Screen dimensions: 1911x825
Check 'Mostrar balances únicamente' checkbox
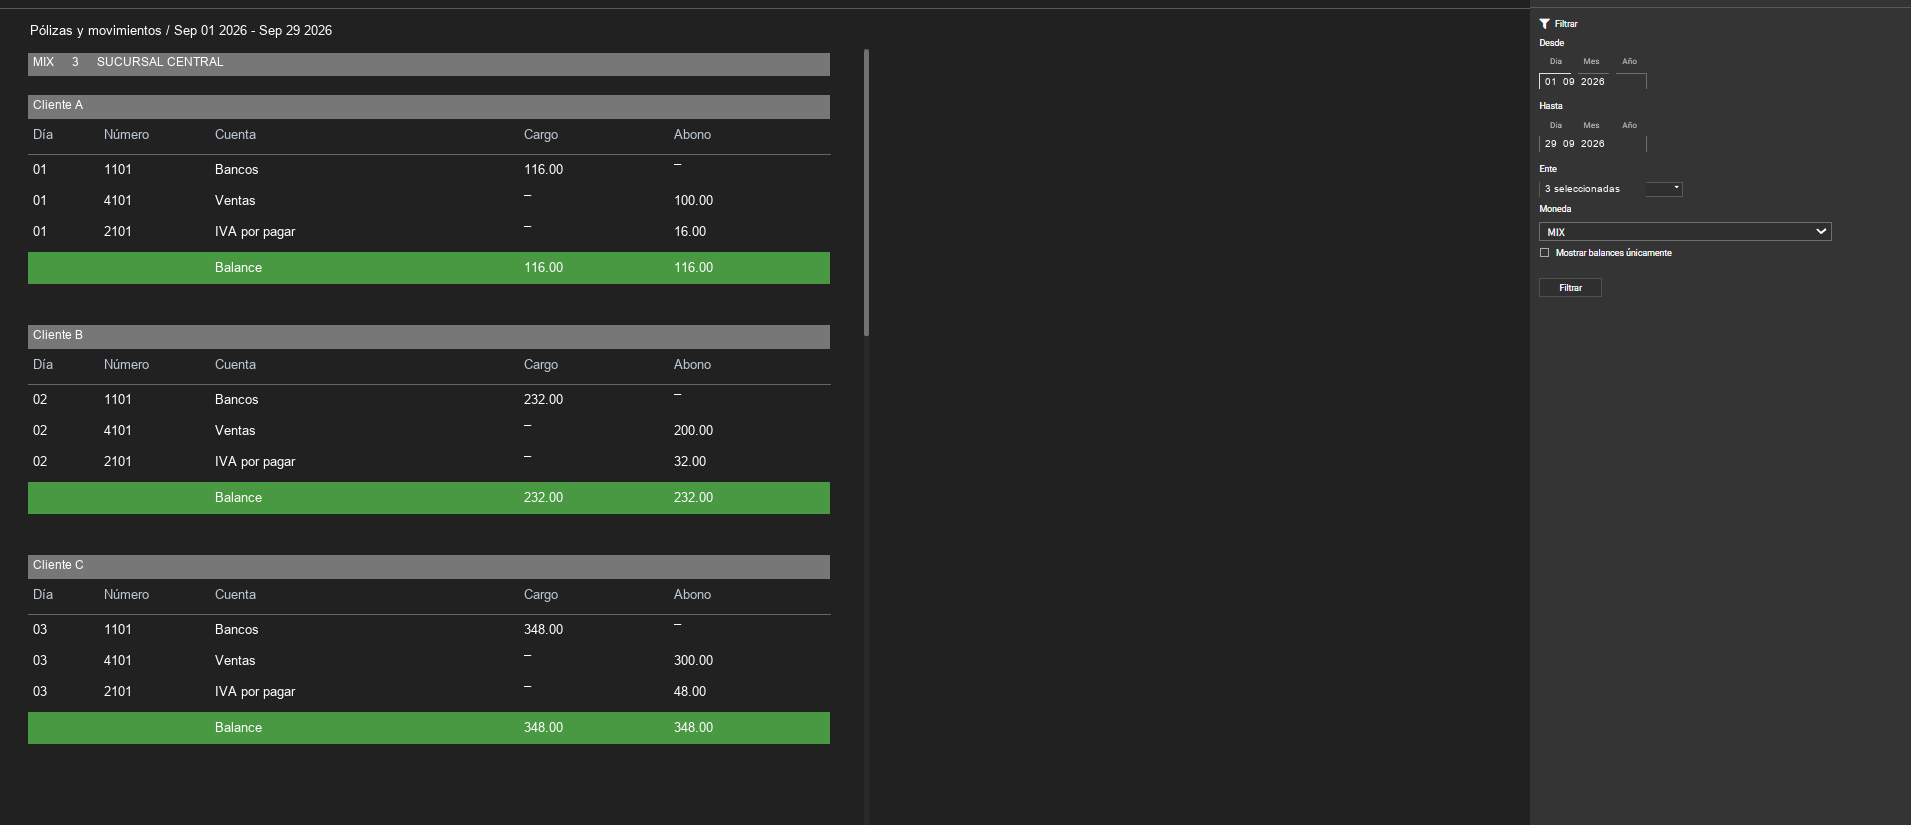1544,253
